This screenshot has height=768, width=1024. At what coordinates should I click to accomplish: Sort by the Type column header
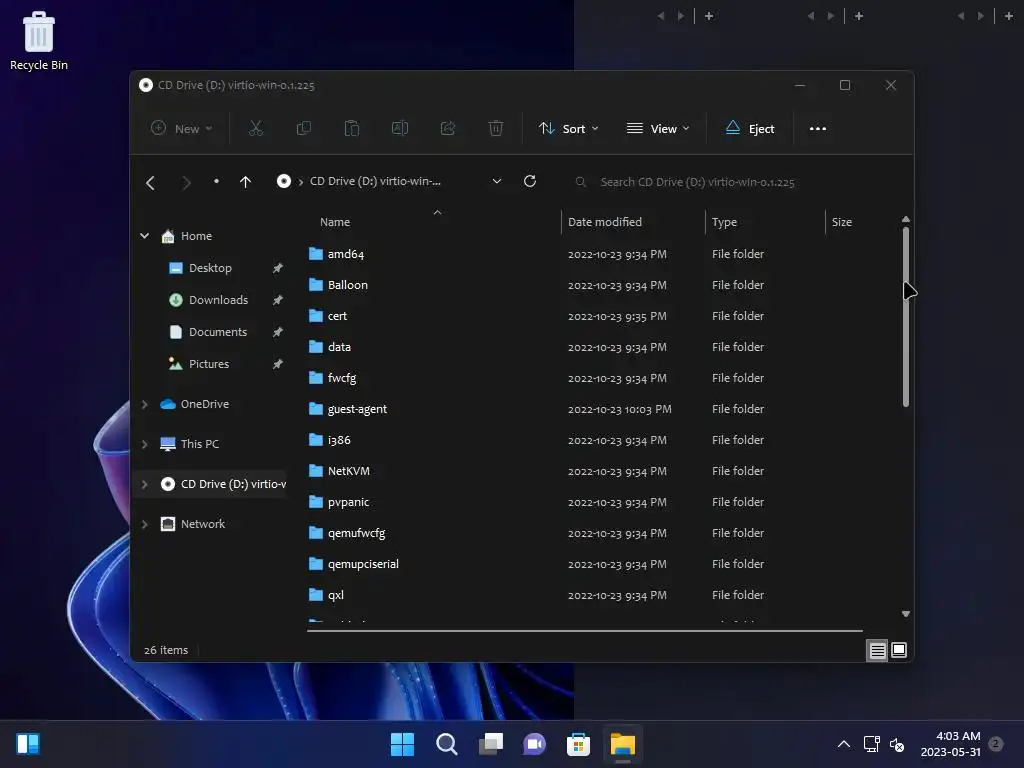click(x=765, y=222)
